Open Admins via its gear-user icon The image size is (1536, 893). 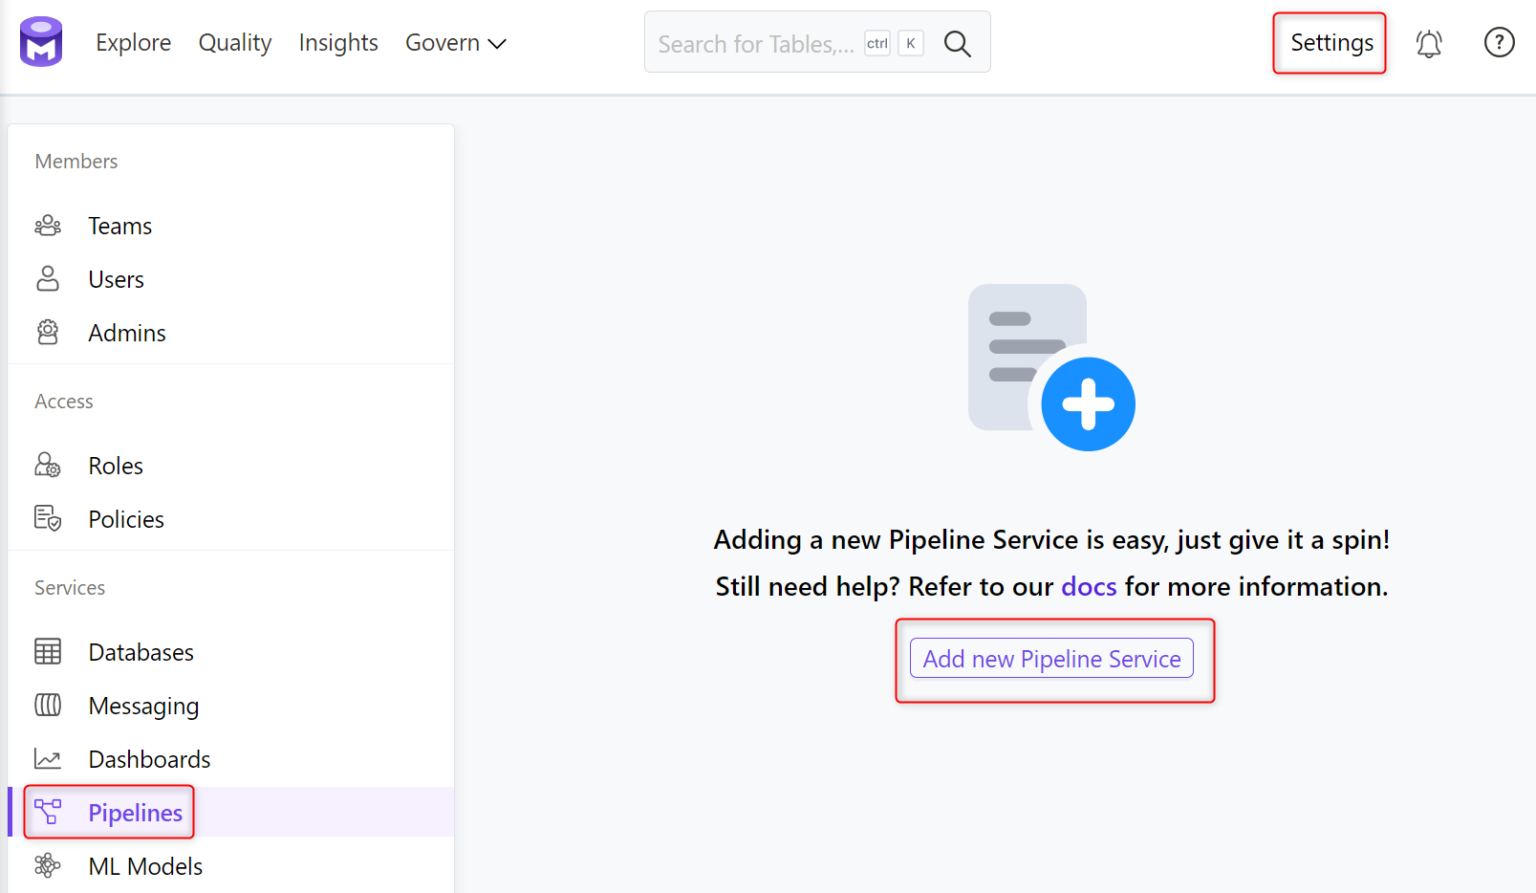click(48, 332)
